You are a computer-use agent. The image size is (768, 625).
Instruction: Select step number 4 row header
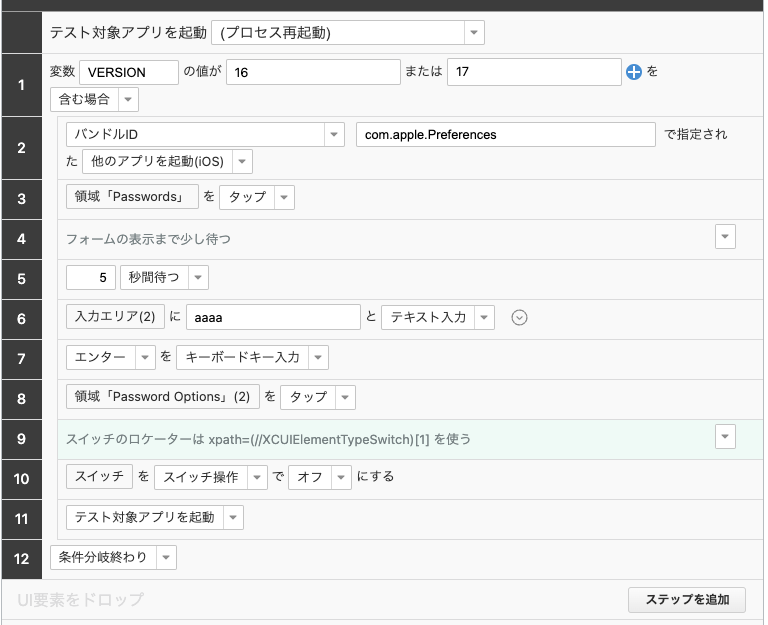pyautogui.click(x=22, y=239)
